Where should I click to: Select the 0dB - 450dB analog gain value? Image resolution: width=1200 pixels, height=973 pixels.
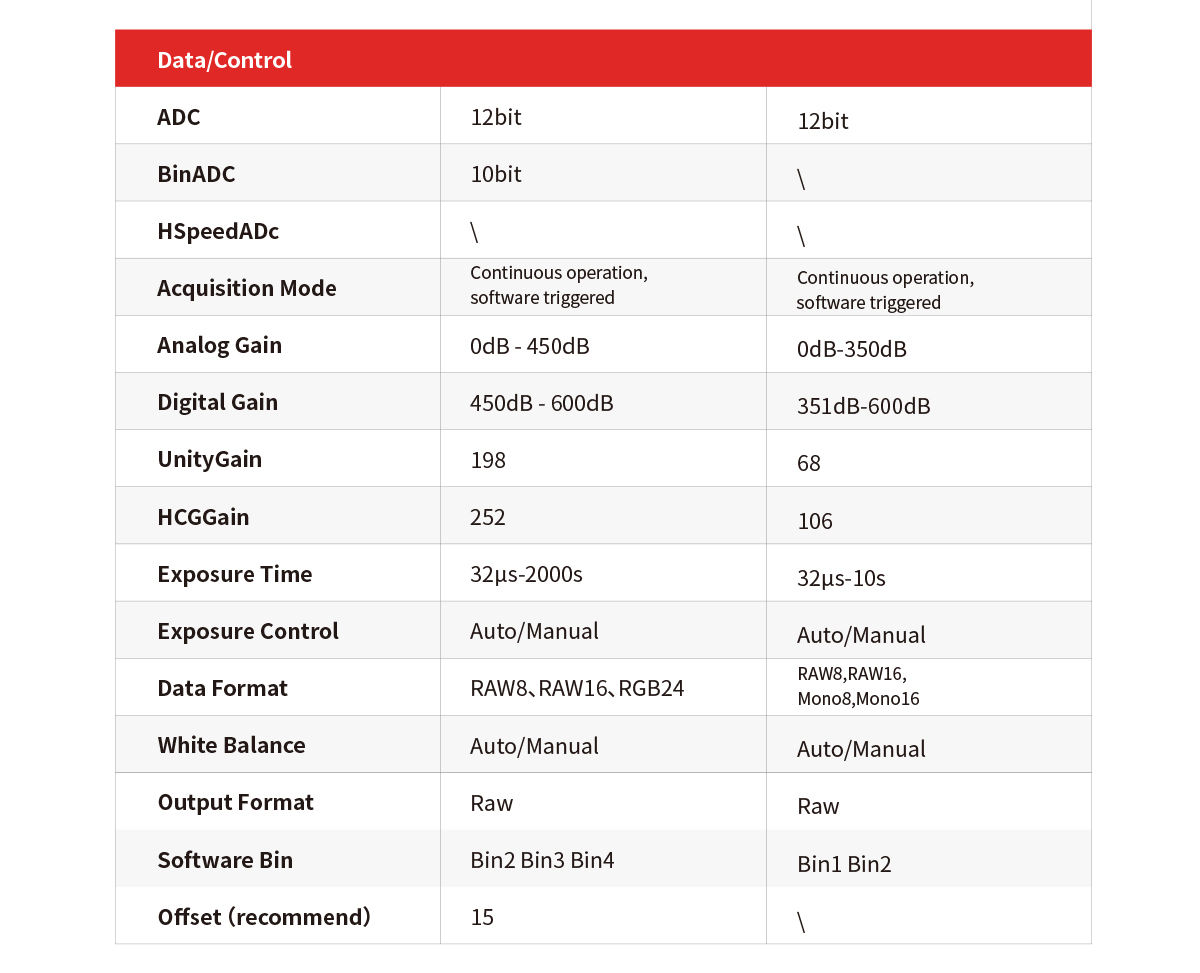(529, 345)
